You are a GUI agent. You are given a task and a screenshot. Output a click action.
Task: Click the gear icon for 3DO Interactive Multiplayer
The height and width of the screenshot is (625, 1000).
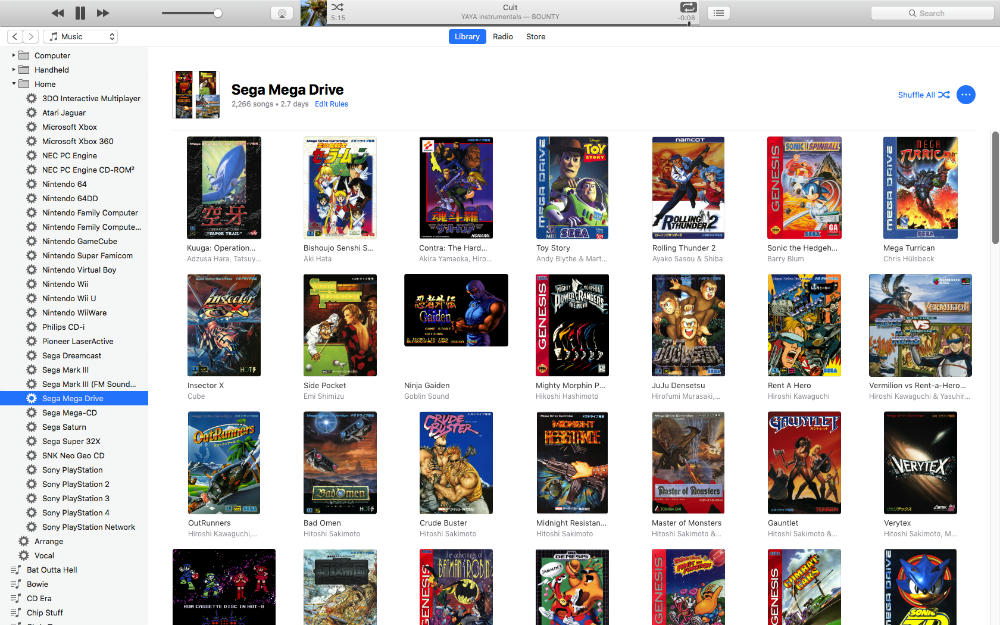(x=31, y=98)
